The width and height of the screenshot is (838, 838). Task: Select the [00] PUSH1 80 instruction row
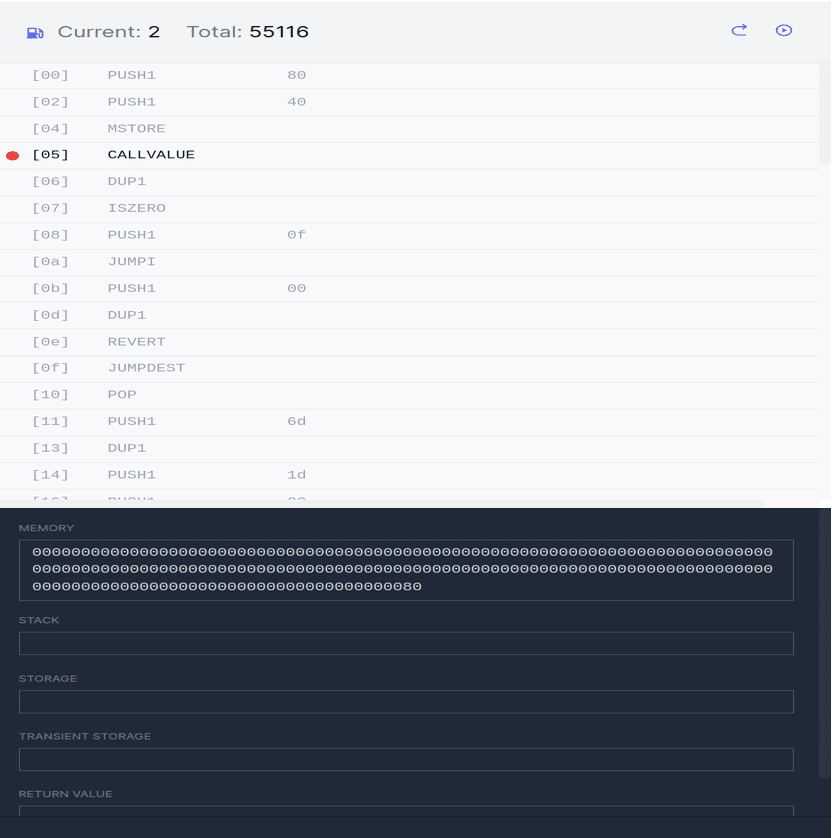pyautogui.click(x=409, y=76)
